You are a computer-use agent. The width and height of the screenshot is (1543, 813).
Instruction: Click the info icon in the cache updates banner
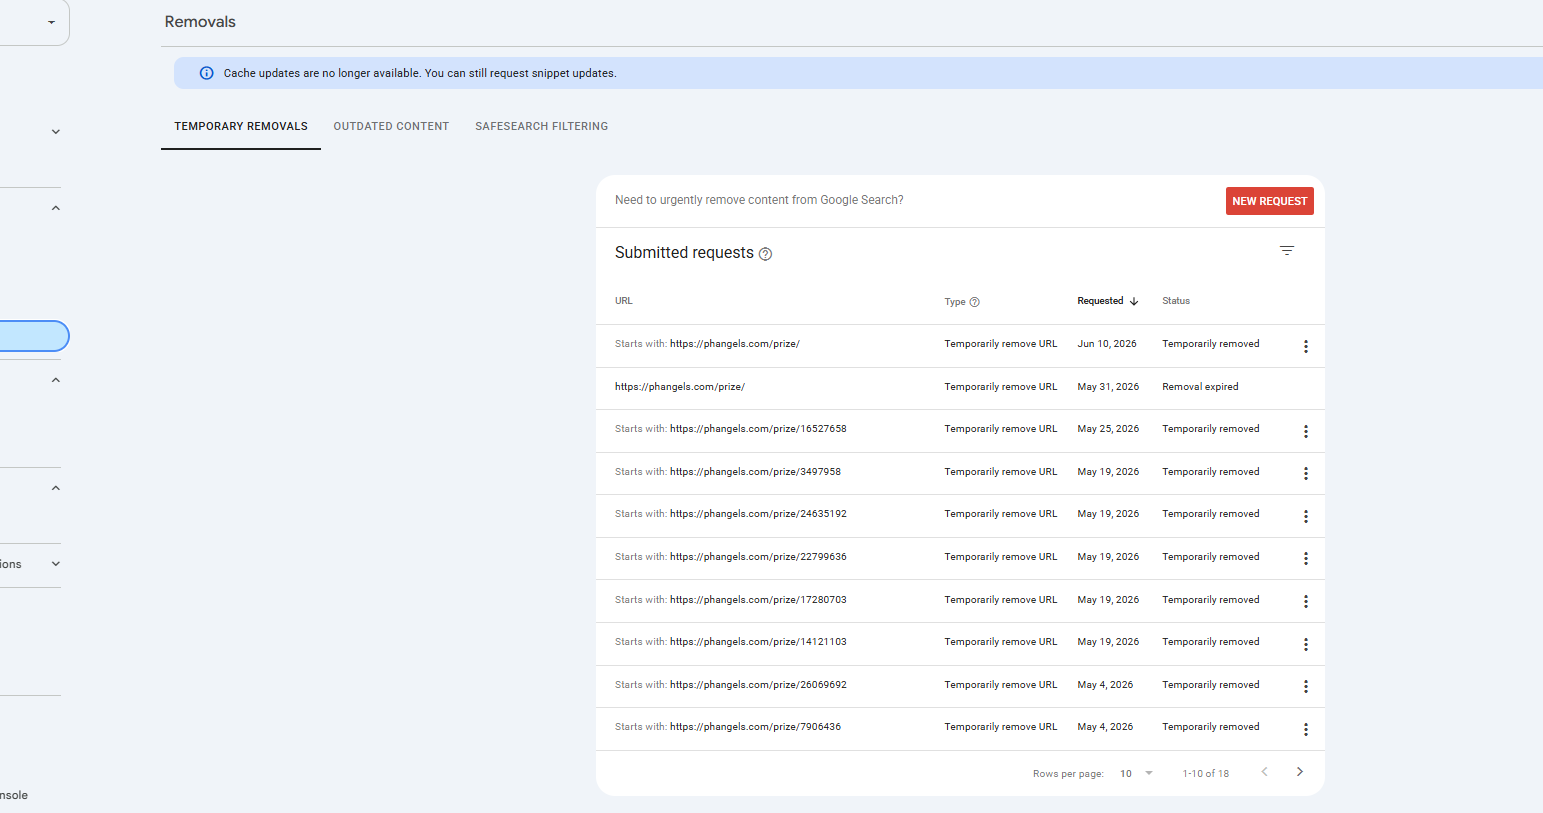(x=207, y=73)
